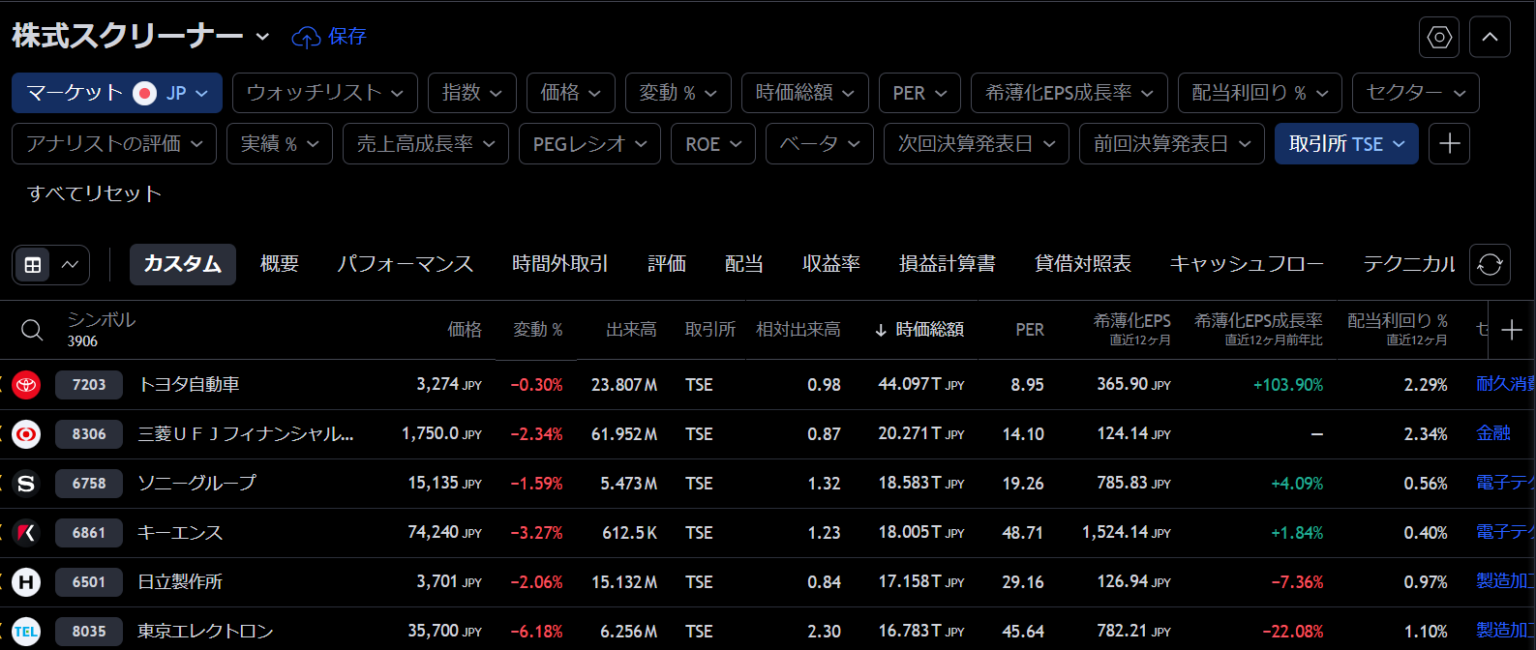Open the screener settings gear icon
The image size is (1536, 650).
(x=1438, y=36)
